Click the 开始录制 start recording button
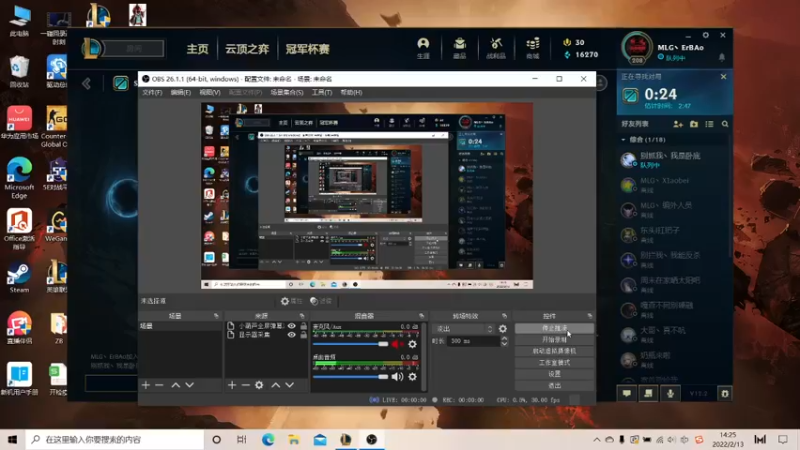This screenshot has height=450, width=800. (555, 340)
